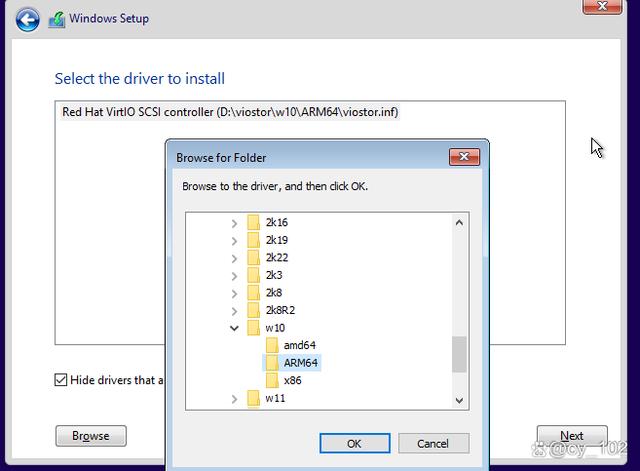The image size is (640, 471).
Task: Click the folder tree scroll up arrow
Action: click(x=459, y=223)
